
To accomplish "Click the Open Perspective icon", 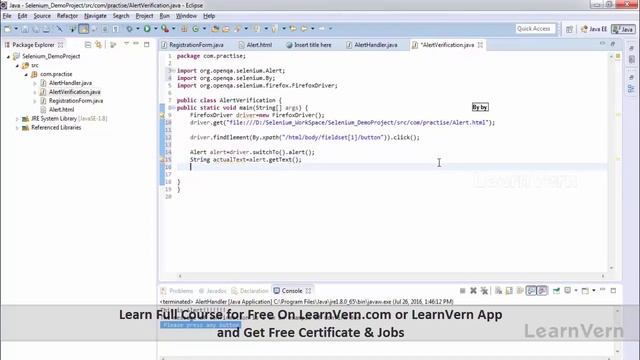I will pos(570,29).
